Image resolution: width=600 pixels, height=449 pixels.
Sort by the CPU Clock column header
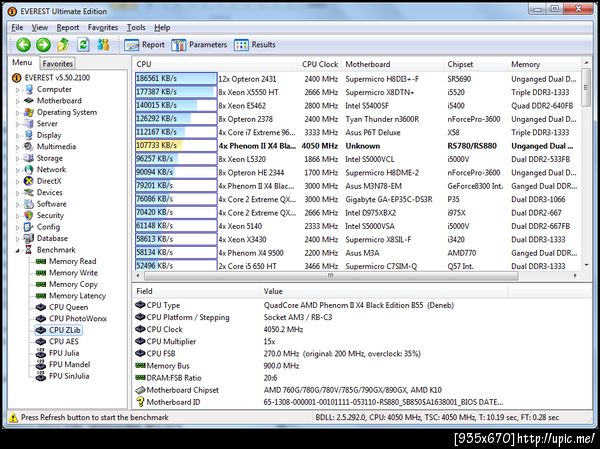click(x=320, y=64)
